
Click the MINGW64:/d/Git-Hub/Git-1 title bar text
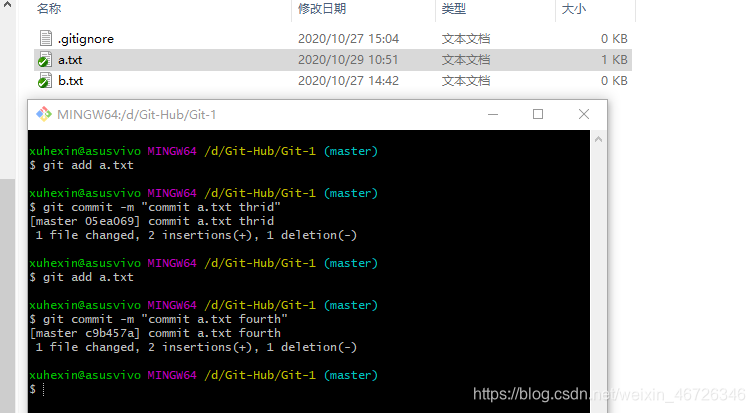click(136, 115)
